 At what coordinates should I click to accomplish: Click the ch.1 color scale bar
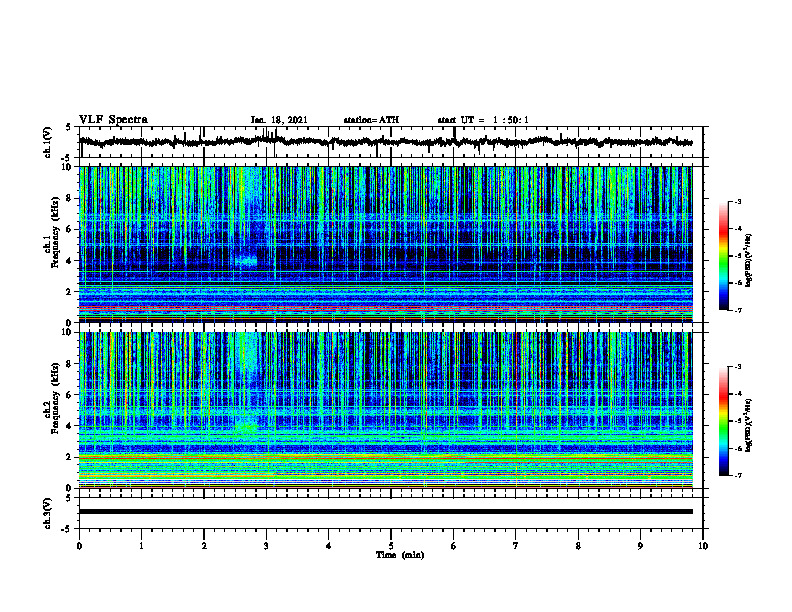click(723, 256)
